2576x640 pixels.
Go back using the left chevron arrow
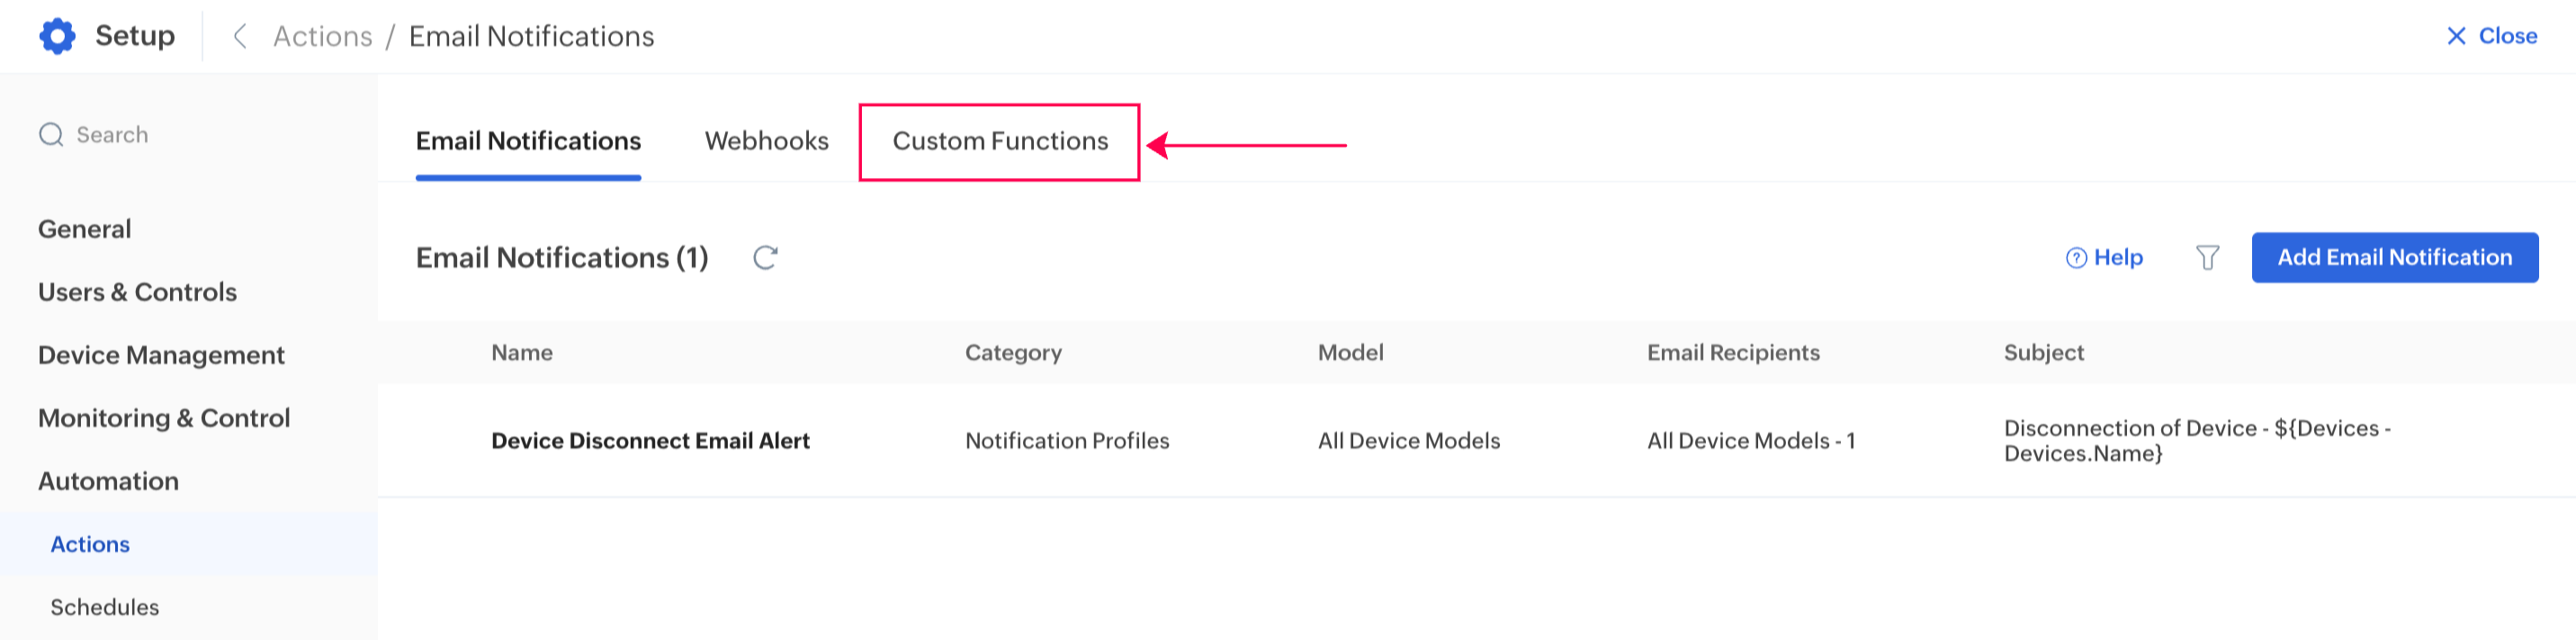(240, 37)
